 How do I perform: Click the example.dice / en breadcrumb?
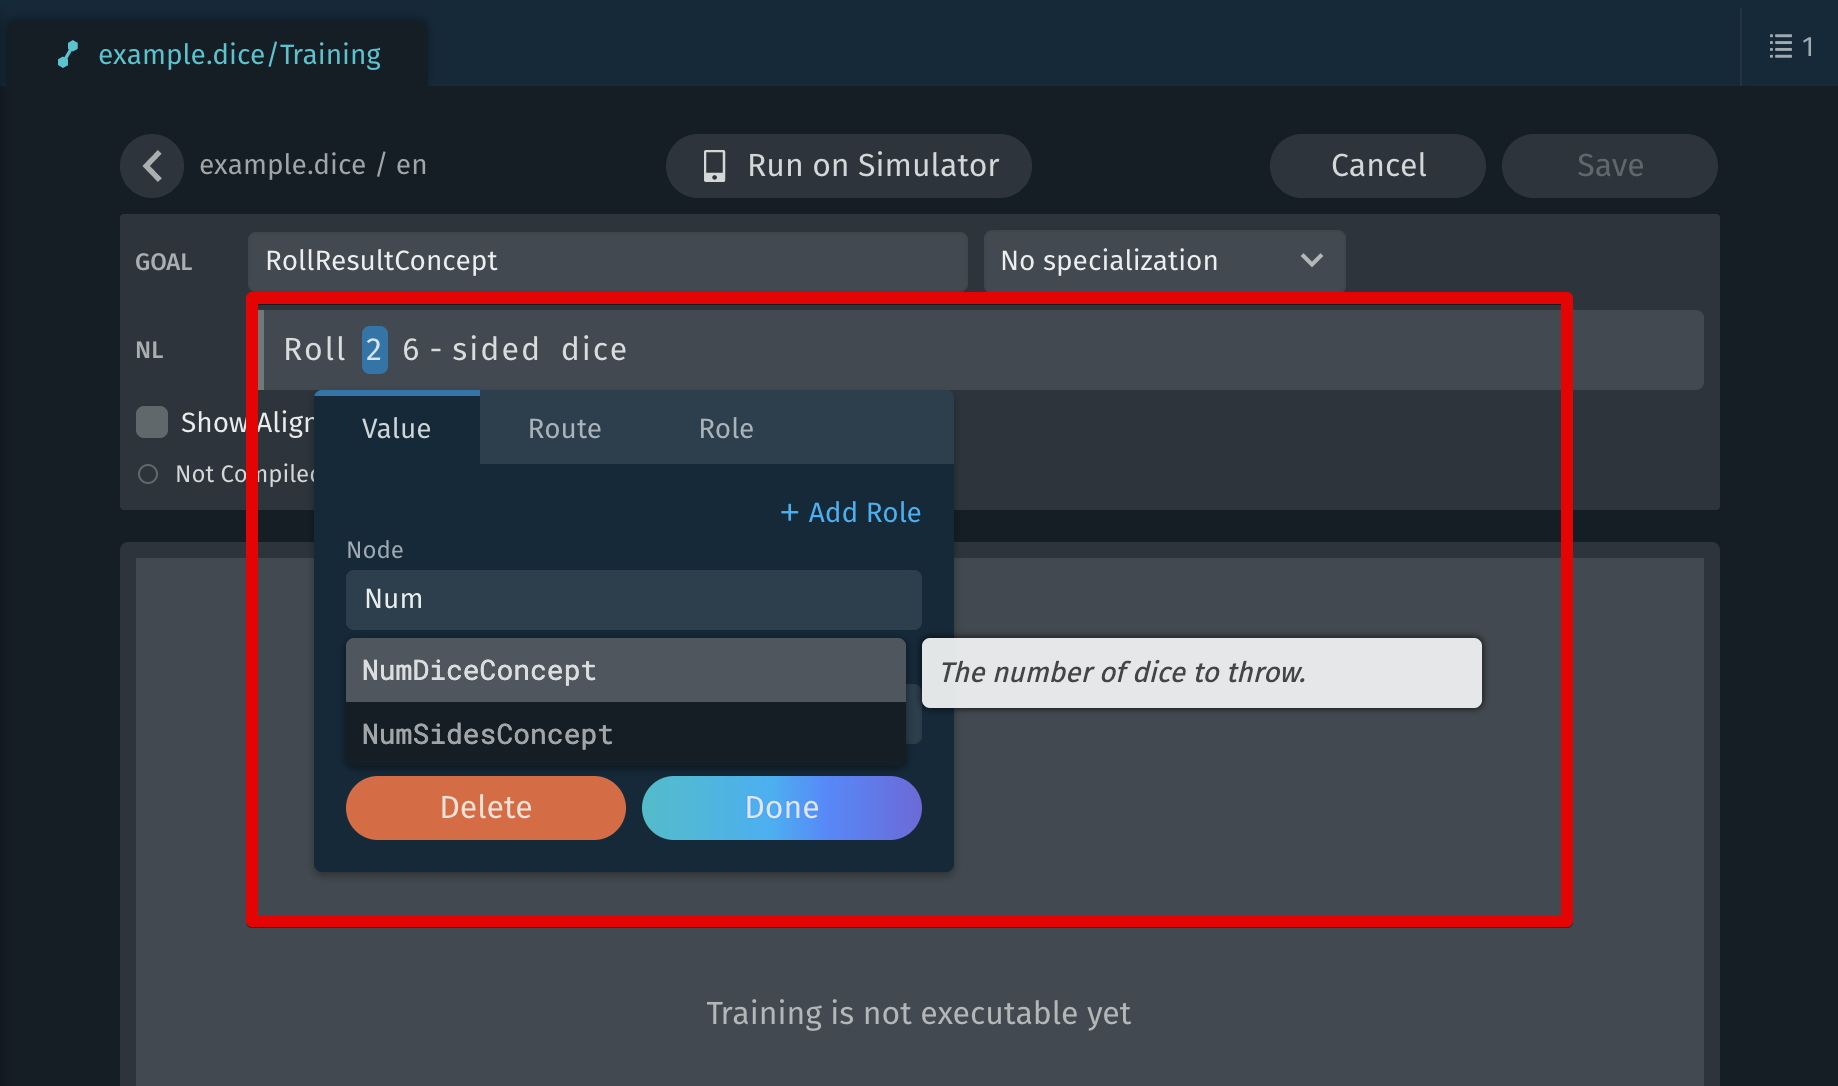313,165
